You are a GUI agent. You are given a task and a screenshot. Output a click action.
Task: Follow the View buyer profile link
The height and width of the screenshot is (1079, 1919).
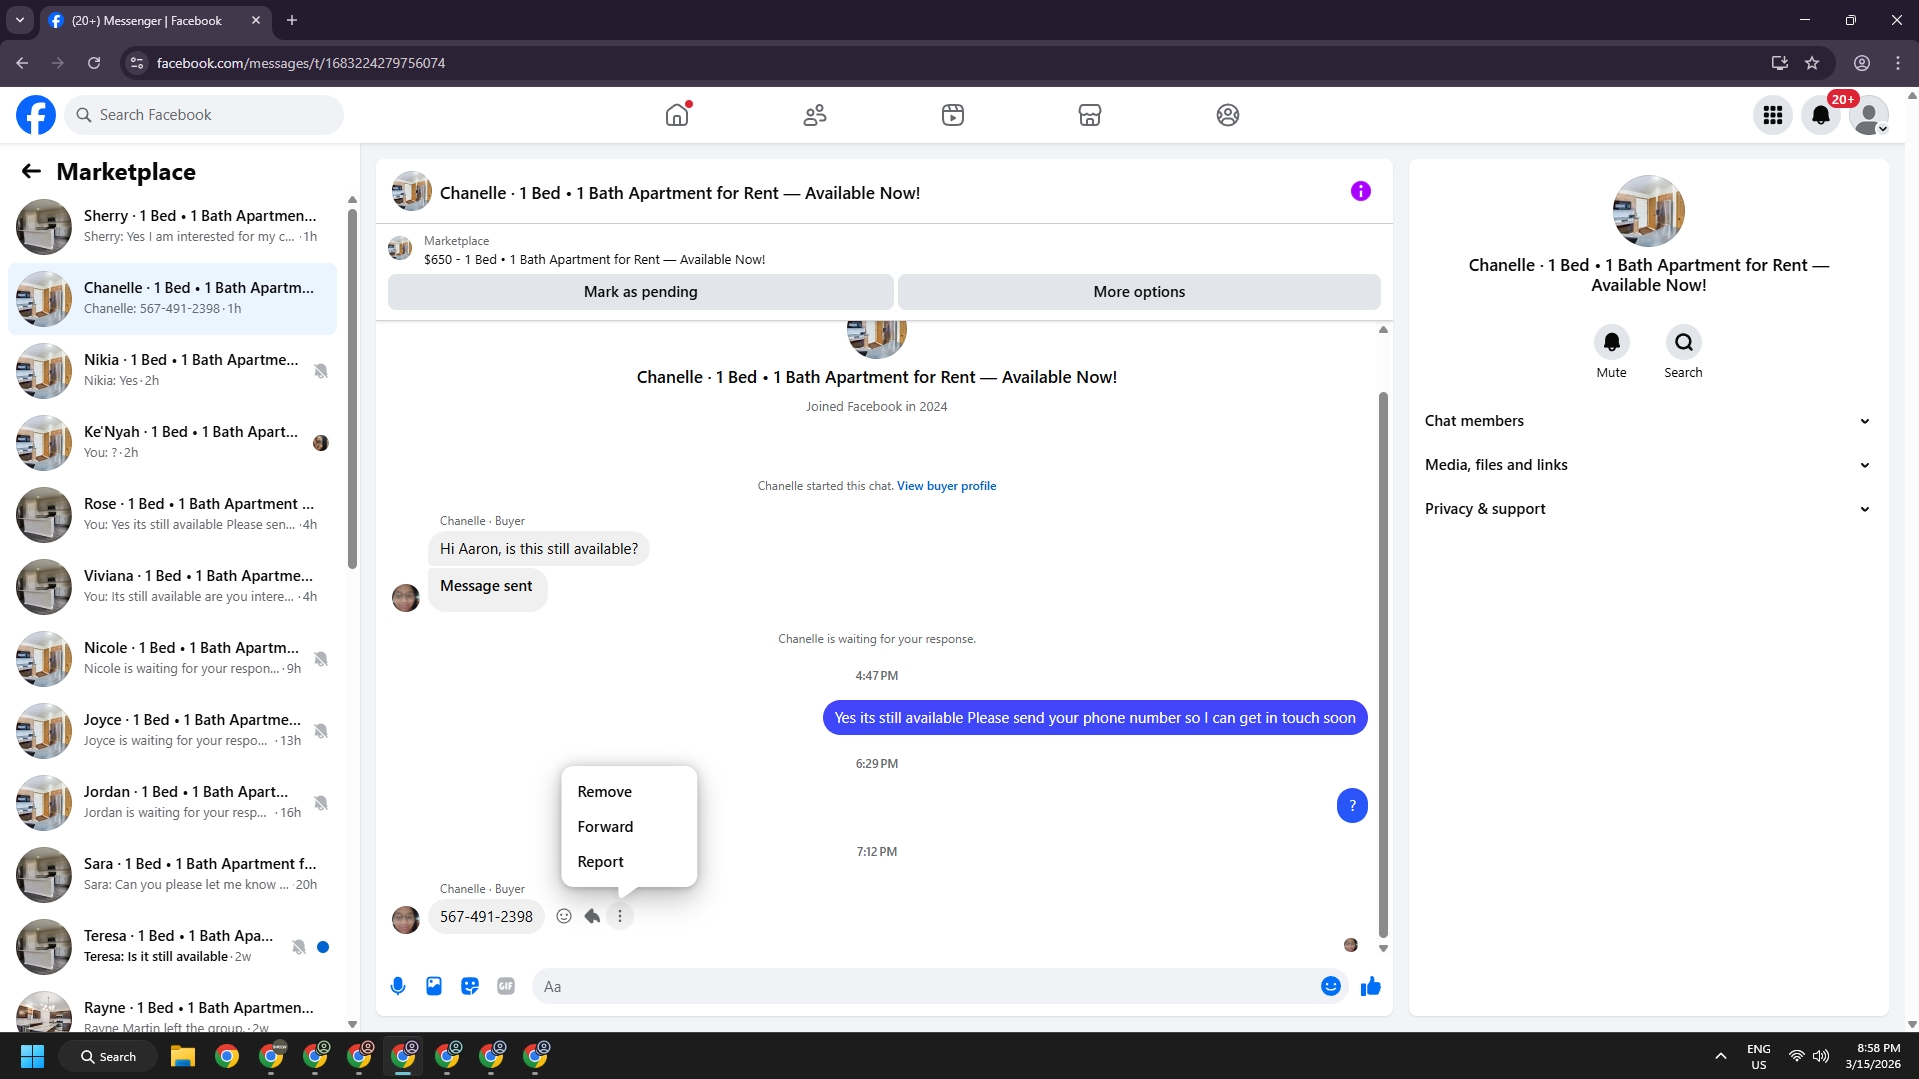click(946, 486)
